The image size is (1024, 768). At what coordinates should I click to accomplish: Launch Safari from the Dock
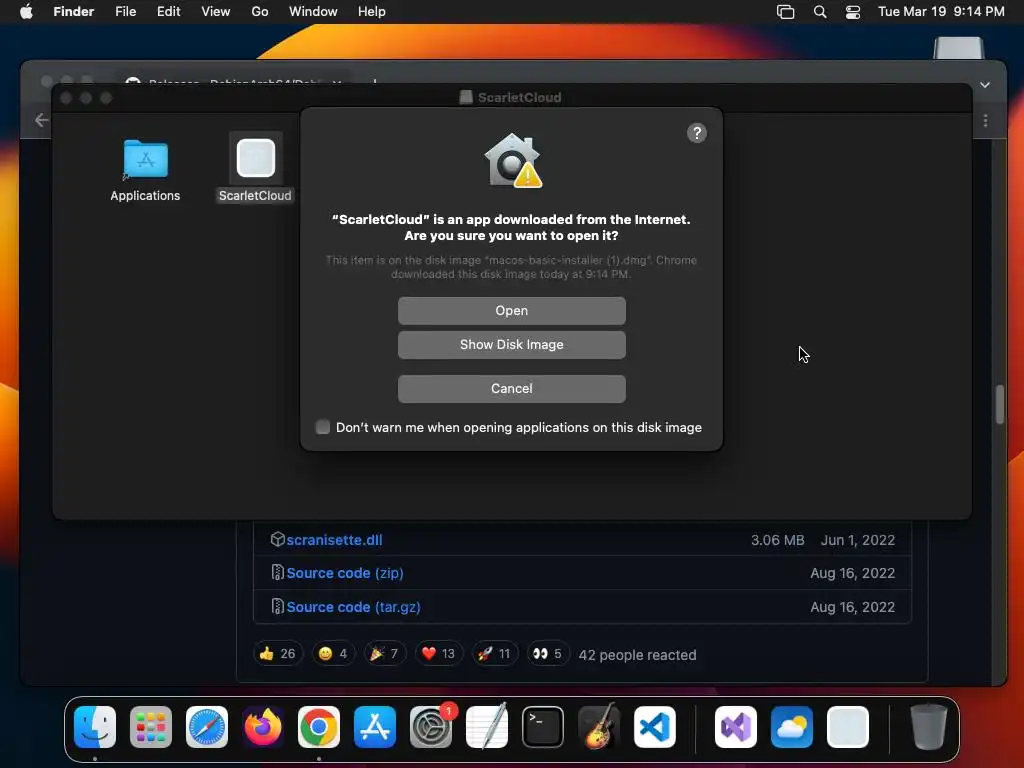click(x=207, y=727)
